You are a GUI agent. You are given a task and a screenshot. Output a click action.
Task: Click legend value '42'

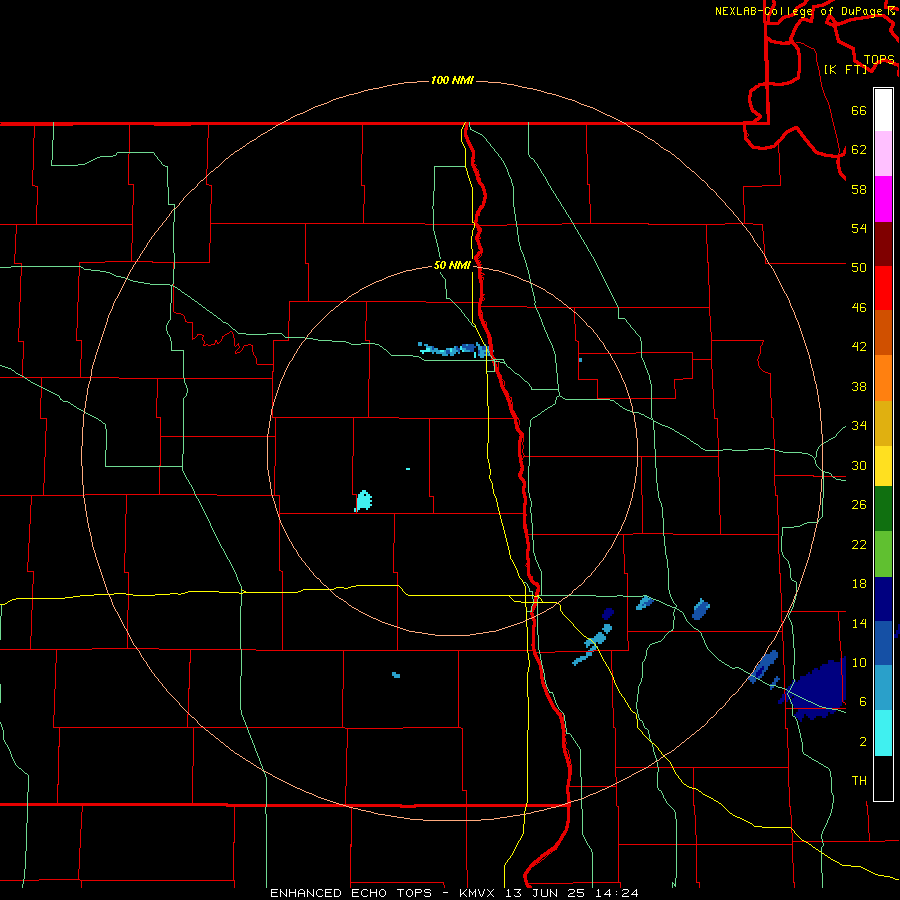[859, 347]
